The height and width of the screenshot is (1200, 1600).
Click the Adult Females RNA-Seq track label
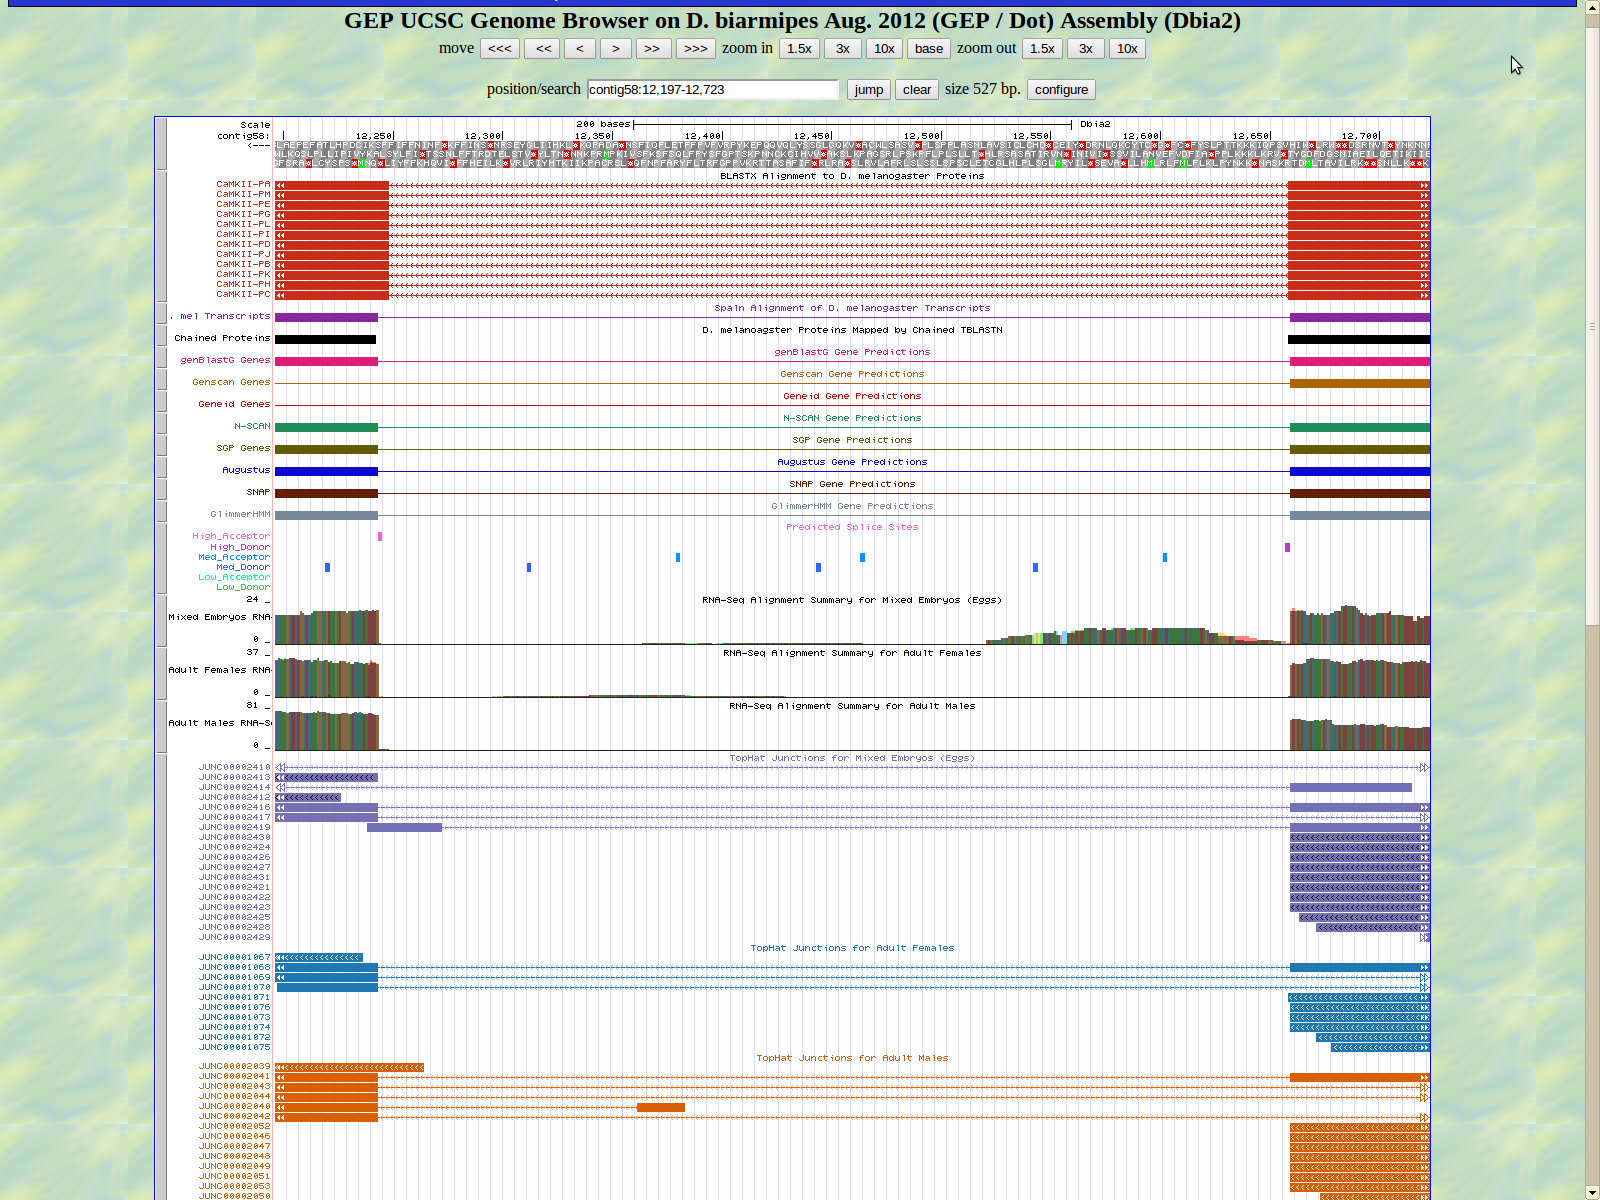219,670
